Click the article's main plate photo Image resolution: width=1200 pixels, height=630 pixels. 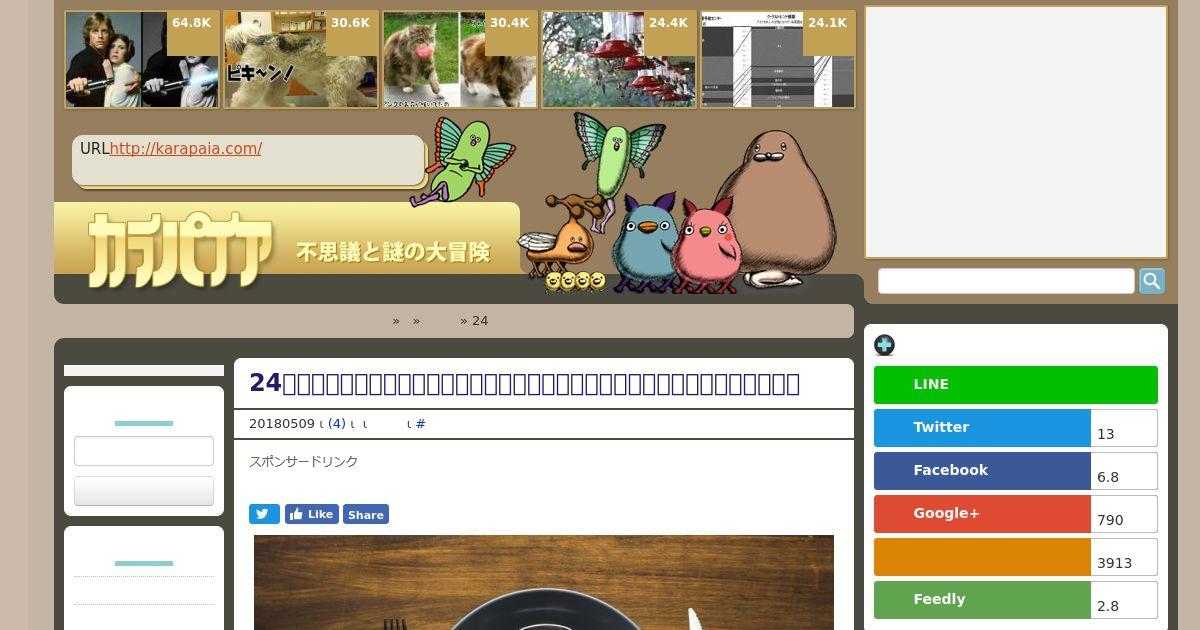[x=544, y=583]
